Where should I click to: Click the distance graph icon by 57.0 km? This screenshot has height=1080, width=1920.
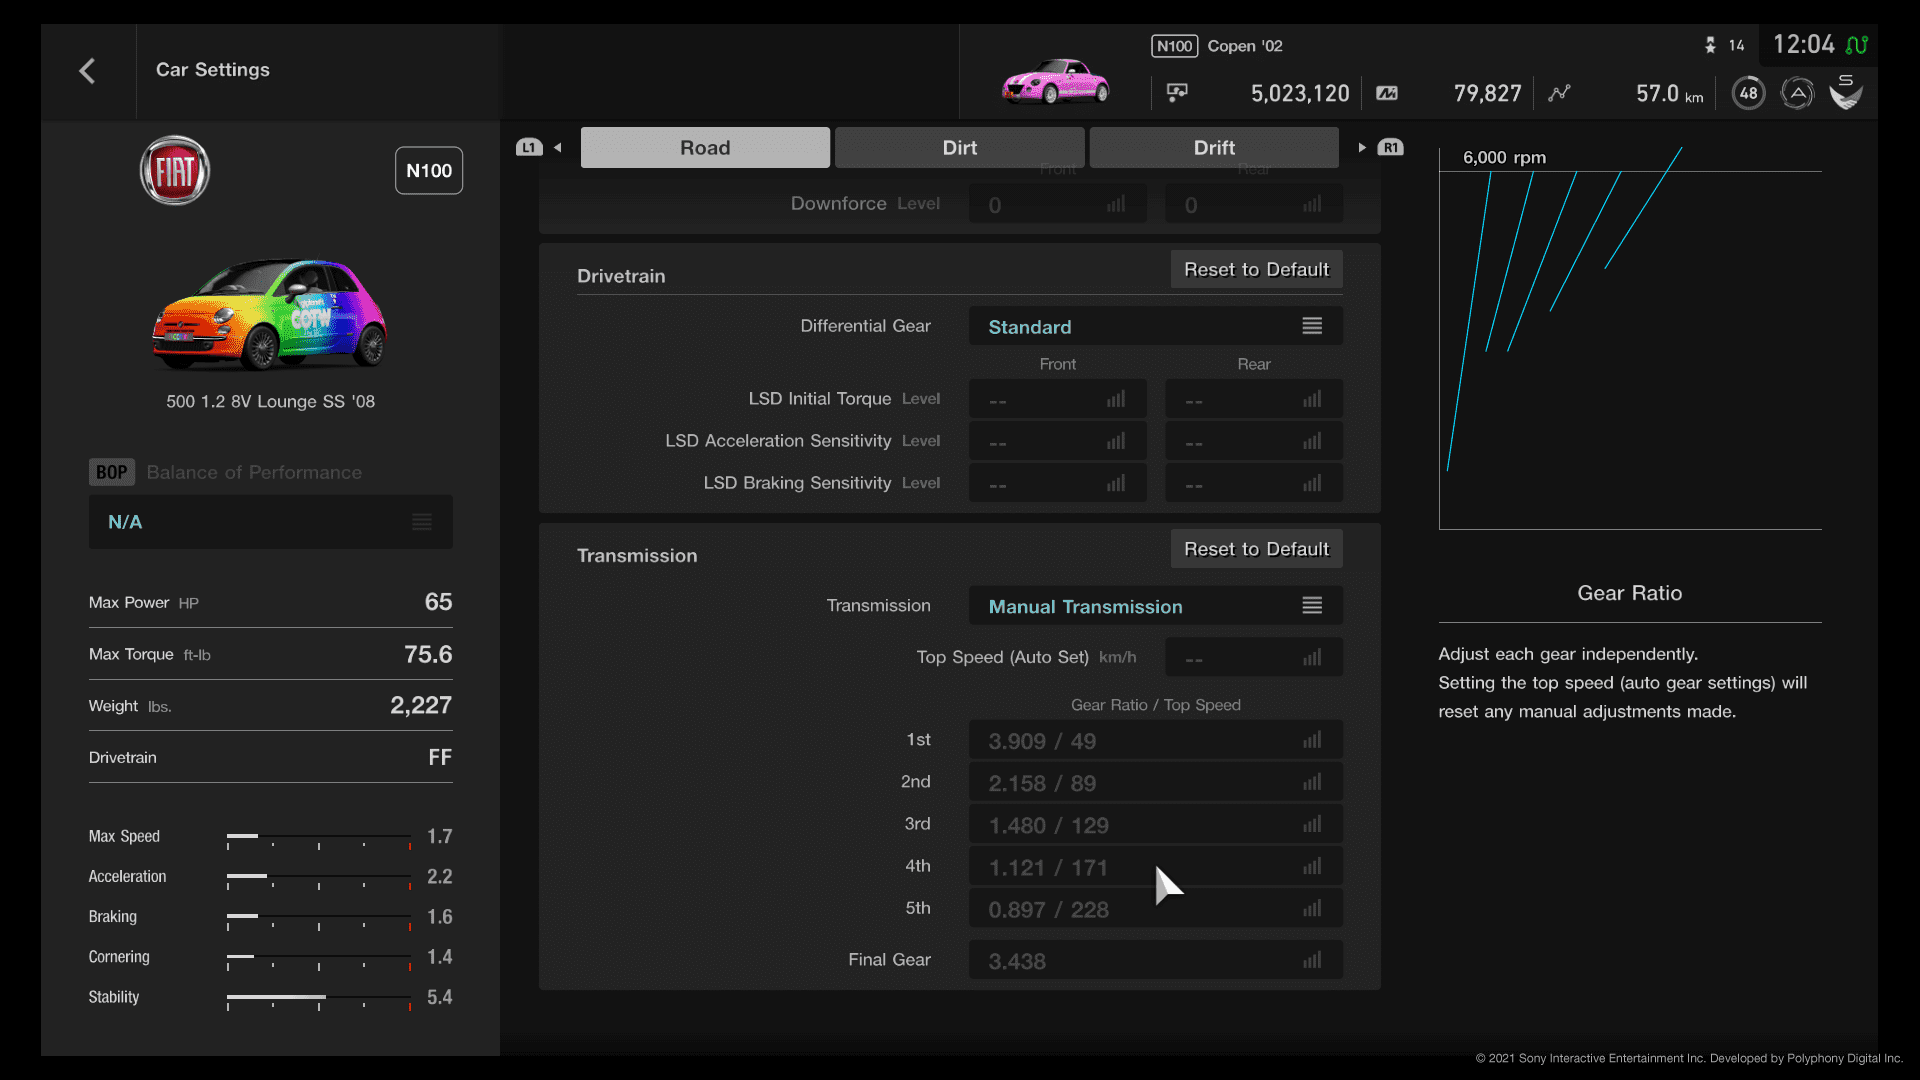pos(1559,93)
